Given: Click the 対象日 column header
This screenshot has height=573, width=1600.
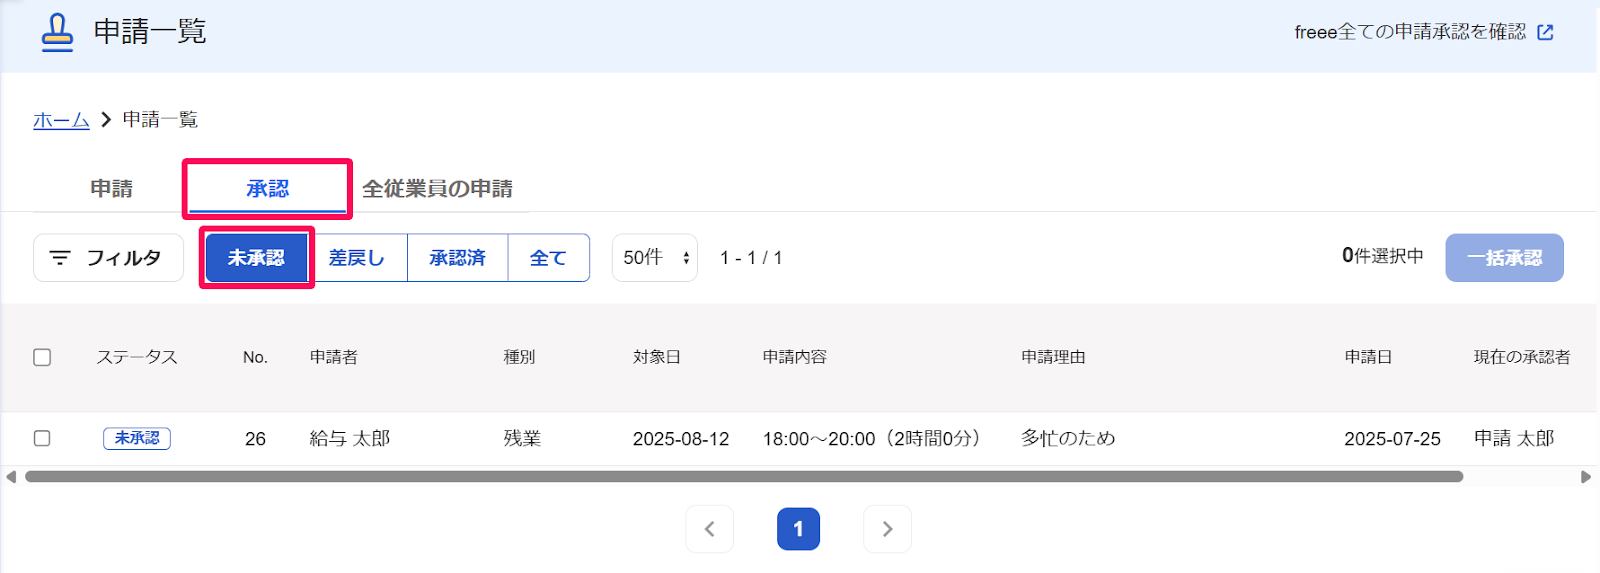Looking at the screenshot, I should click(x=657, y=357).
